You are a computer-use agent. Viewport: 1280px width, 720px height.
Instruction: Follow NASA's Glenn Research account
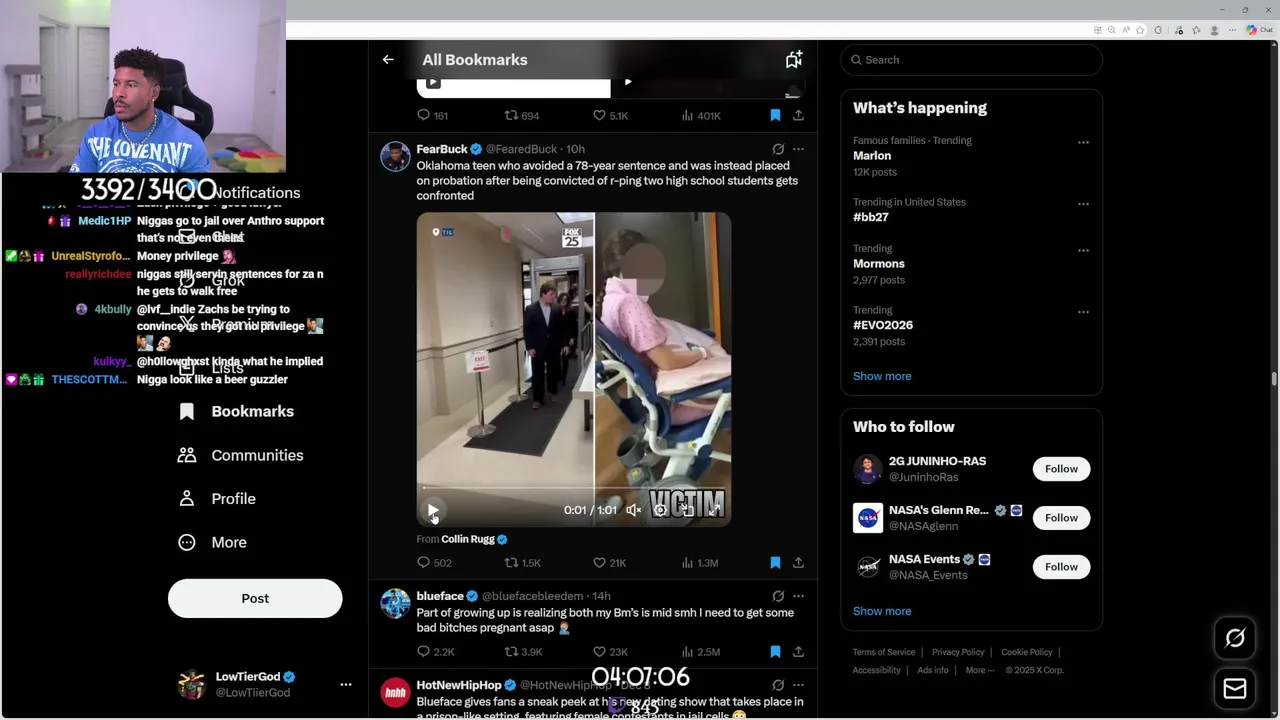[x=1061, y=518]
